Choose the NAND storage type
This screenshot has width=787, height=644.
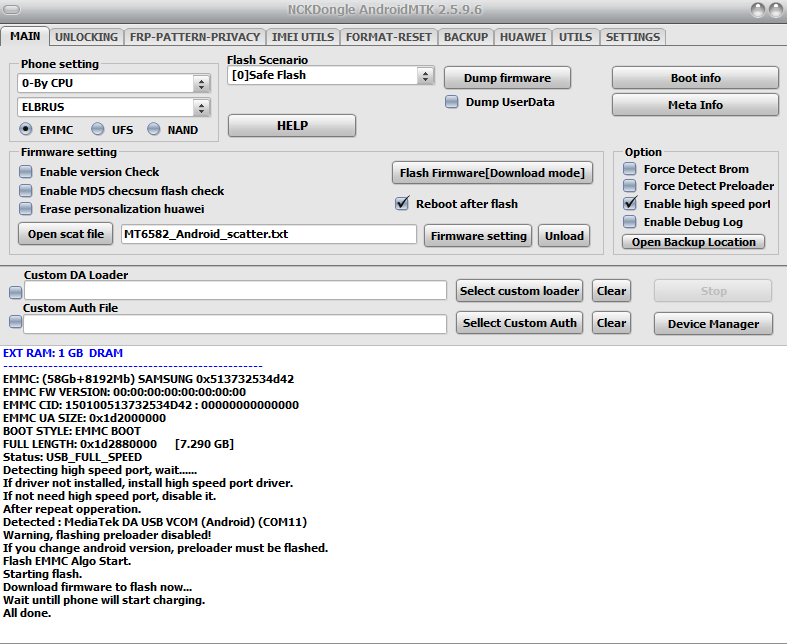pos(154,130)
